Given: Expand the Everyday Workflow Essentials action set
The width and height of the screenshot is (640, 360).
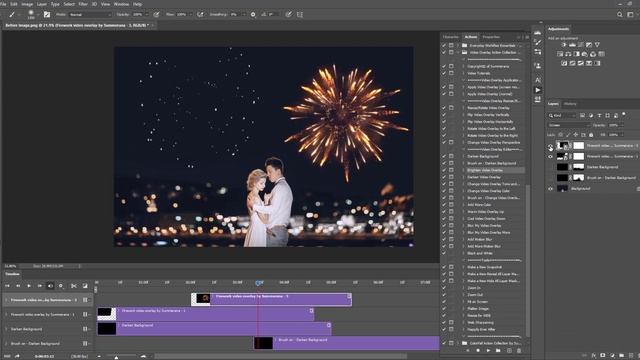Looking at the screenshot, I should 458,45.
